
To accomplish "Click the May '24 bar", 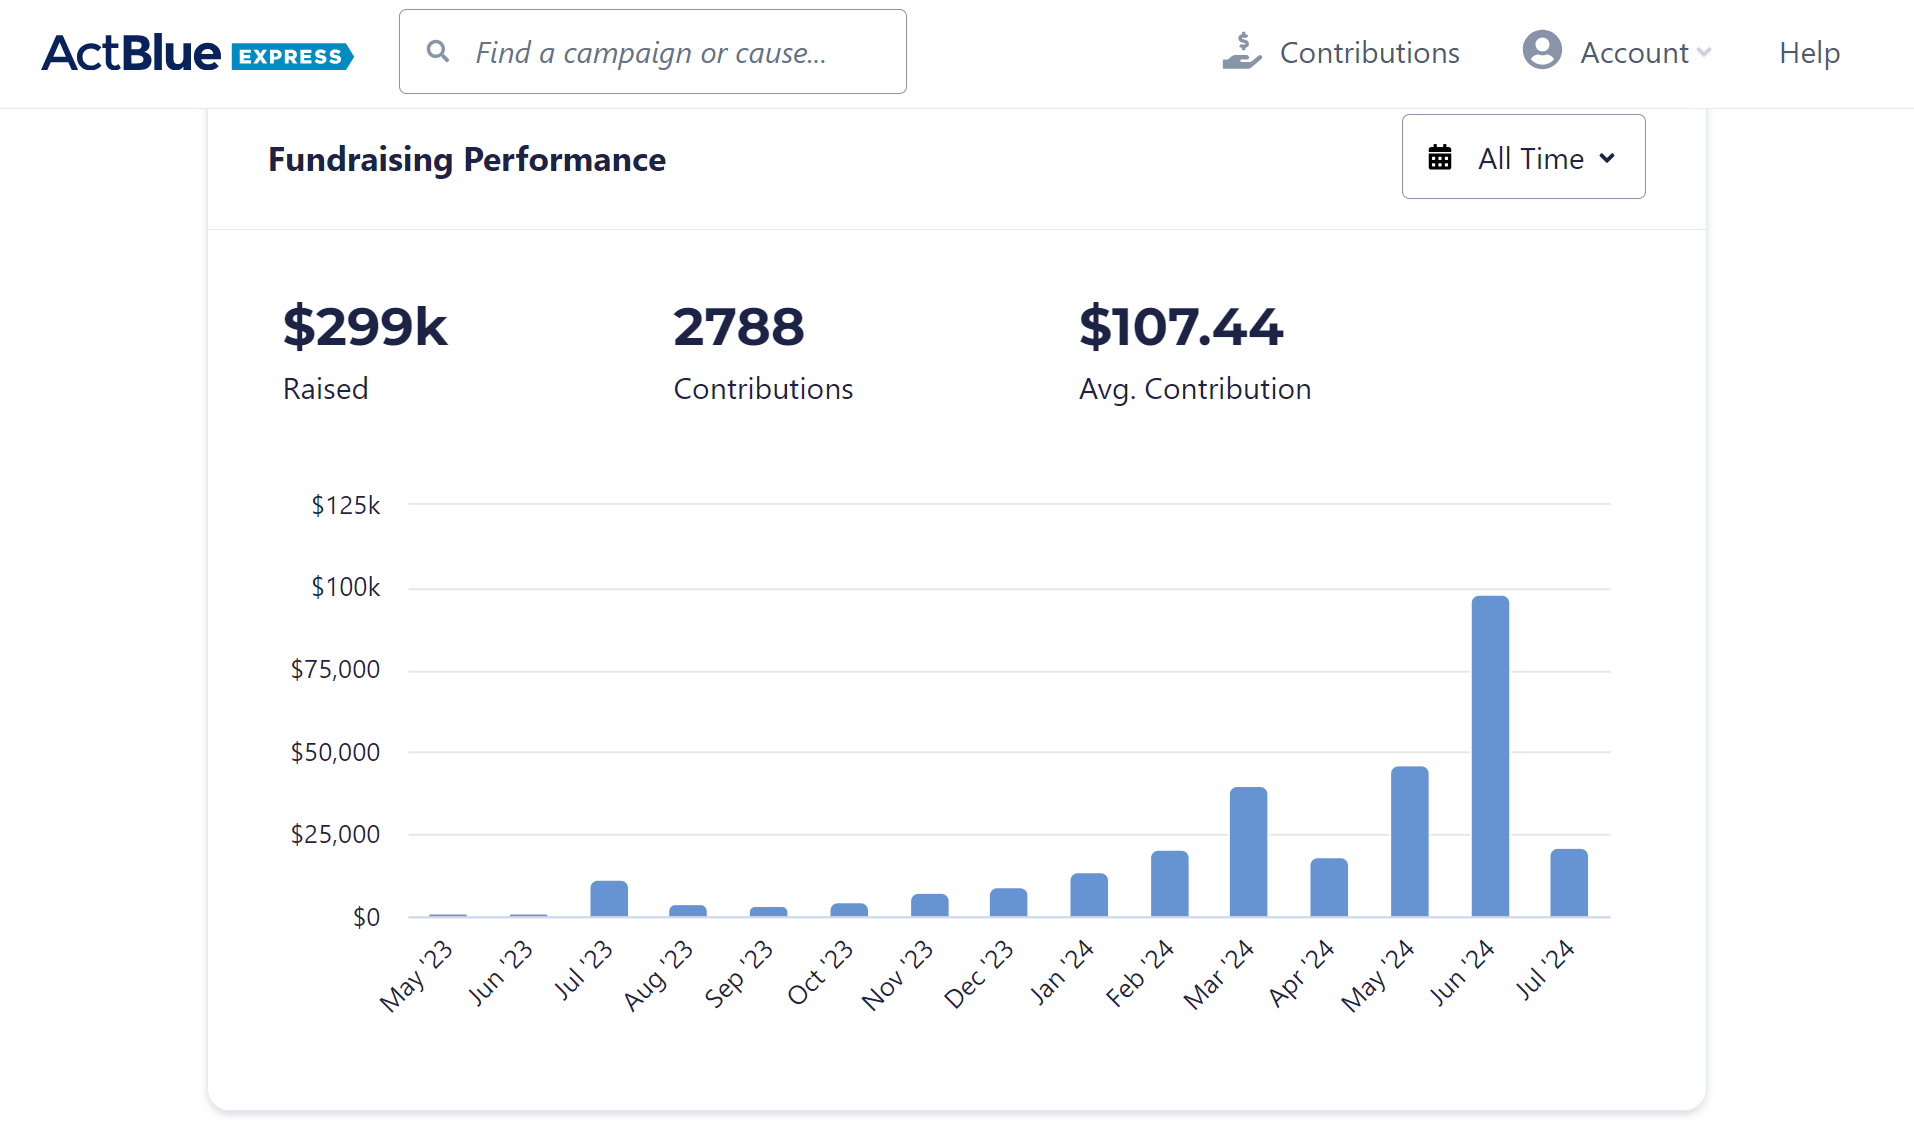I will 1409,841.
